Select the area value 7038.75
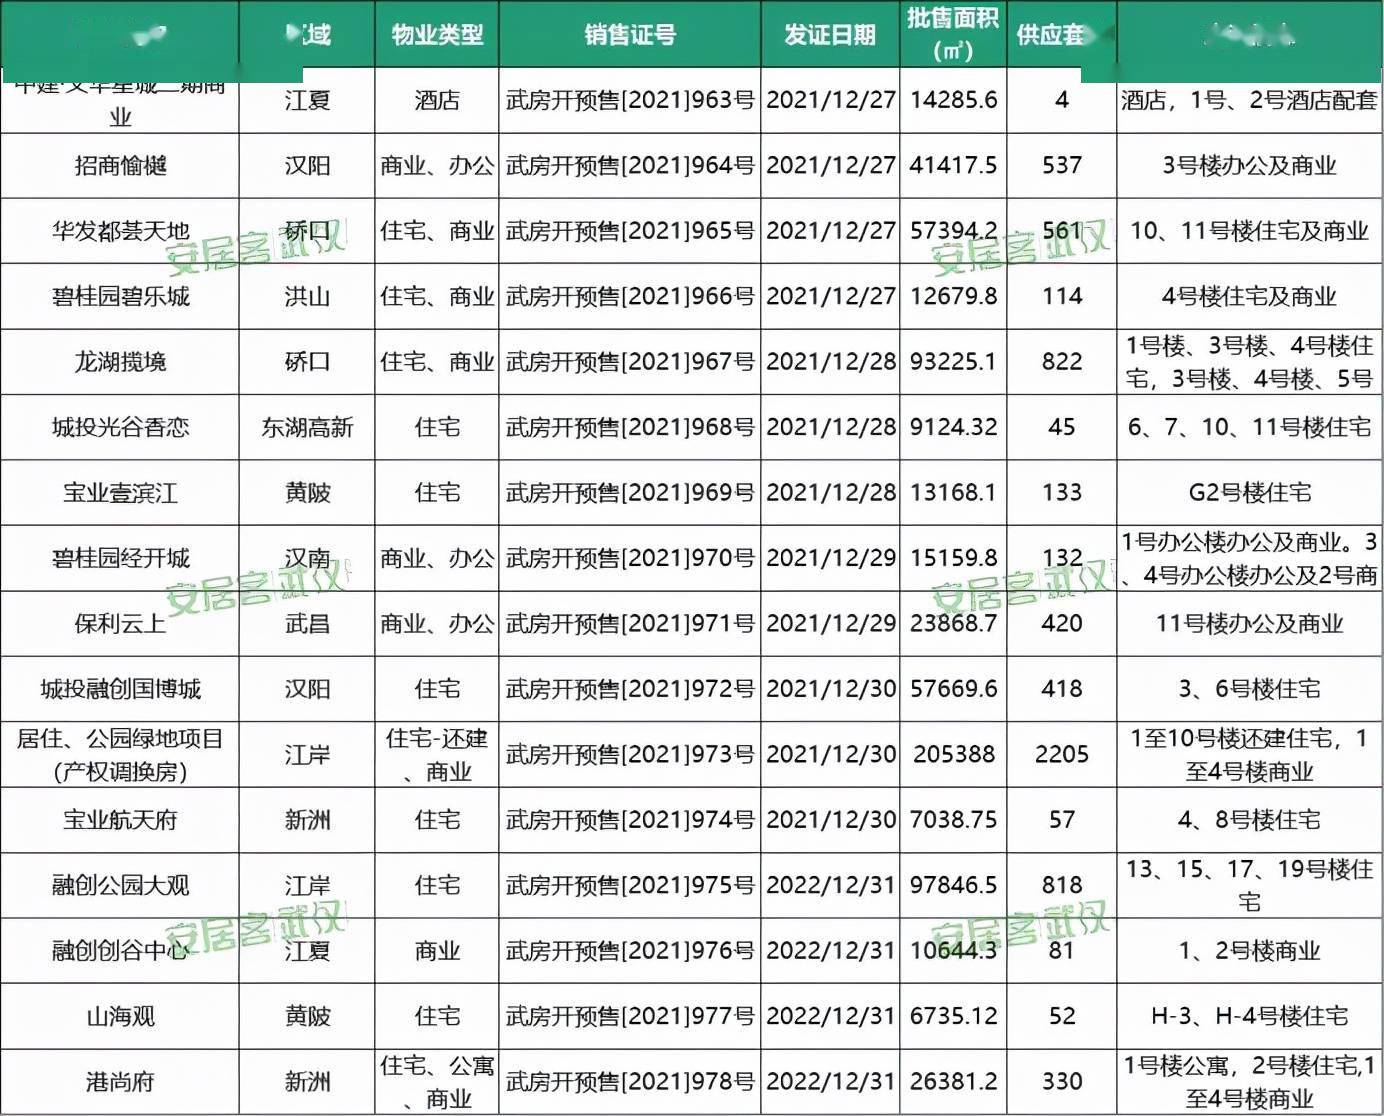Image resolution: width=1384 pixels, height=1116 pixels. (953, 820)
